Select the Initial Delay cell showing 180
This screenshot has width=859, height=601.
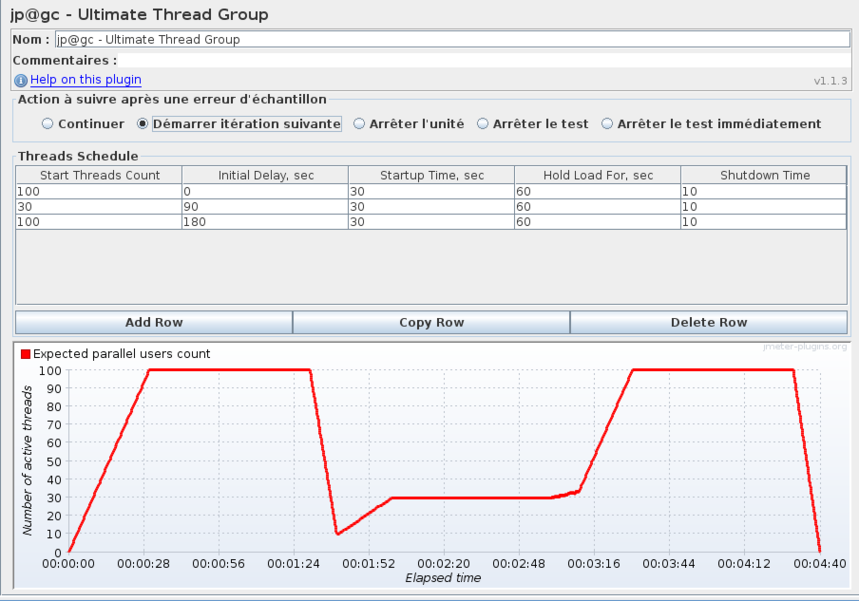pyautogui.click(x=265, y=222)
